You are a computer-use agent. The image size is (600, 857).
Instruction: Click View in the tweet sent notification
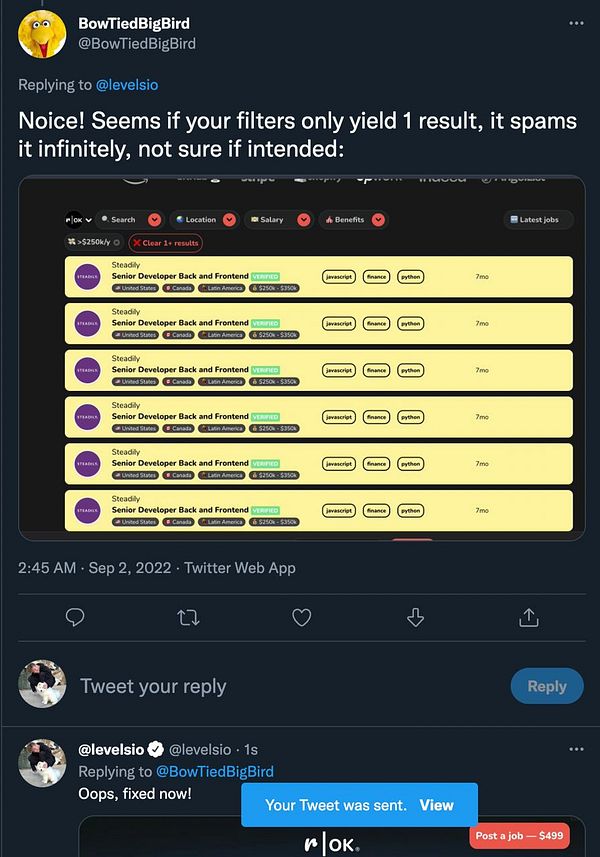(436, 805)
